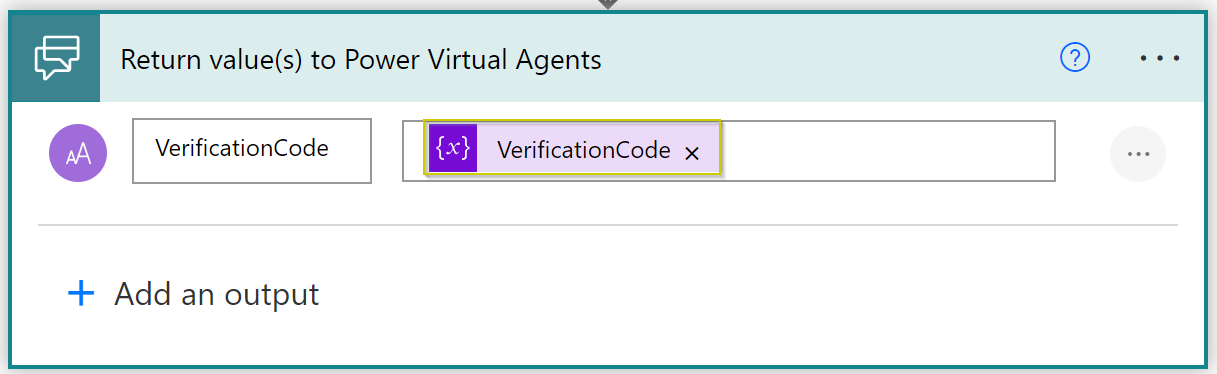Click the far right end of value input
This screenshot has width=1217, height=374.
click(x=1042, y=151)
